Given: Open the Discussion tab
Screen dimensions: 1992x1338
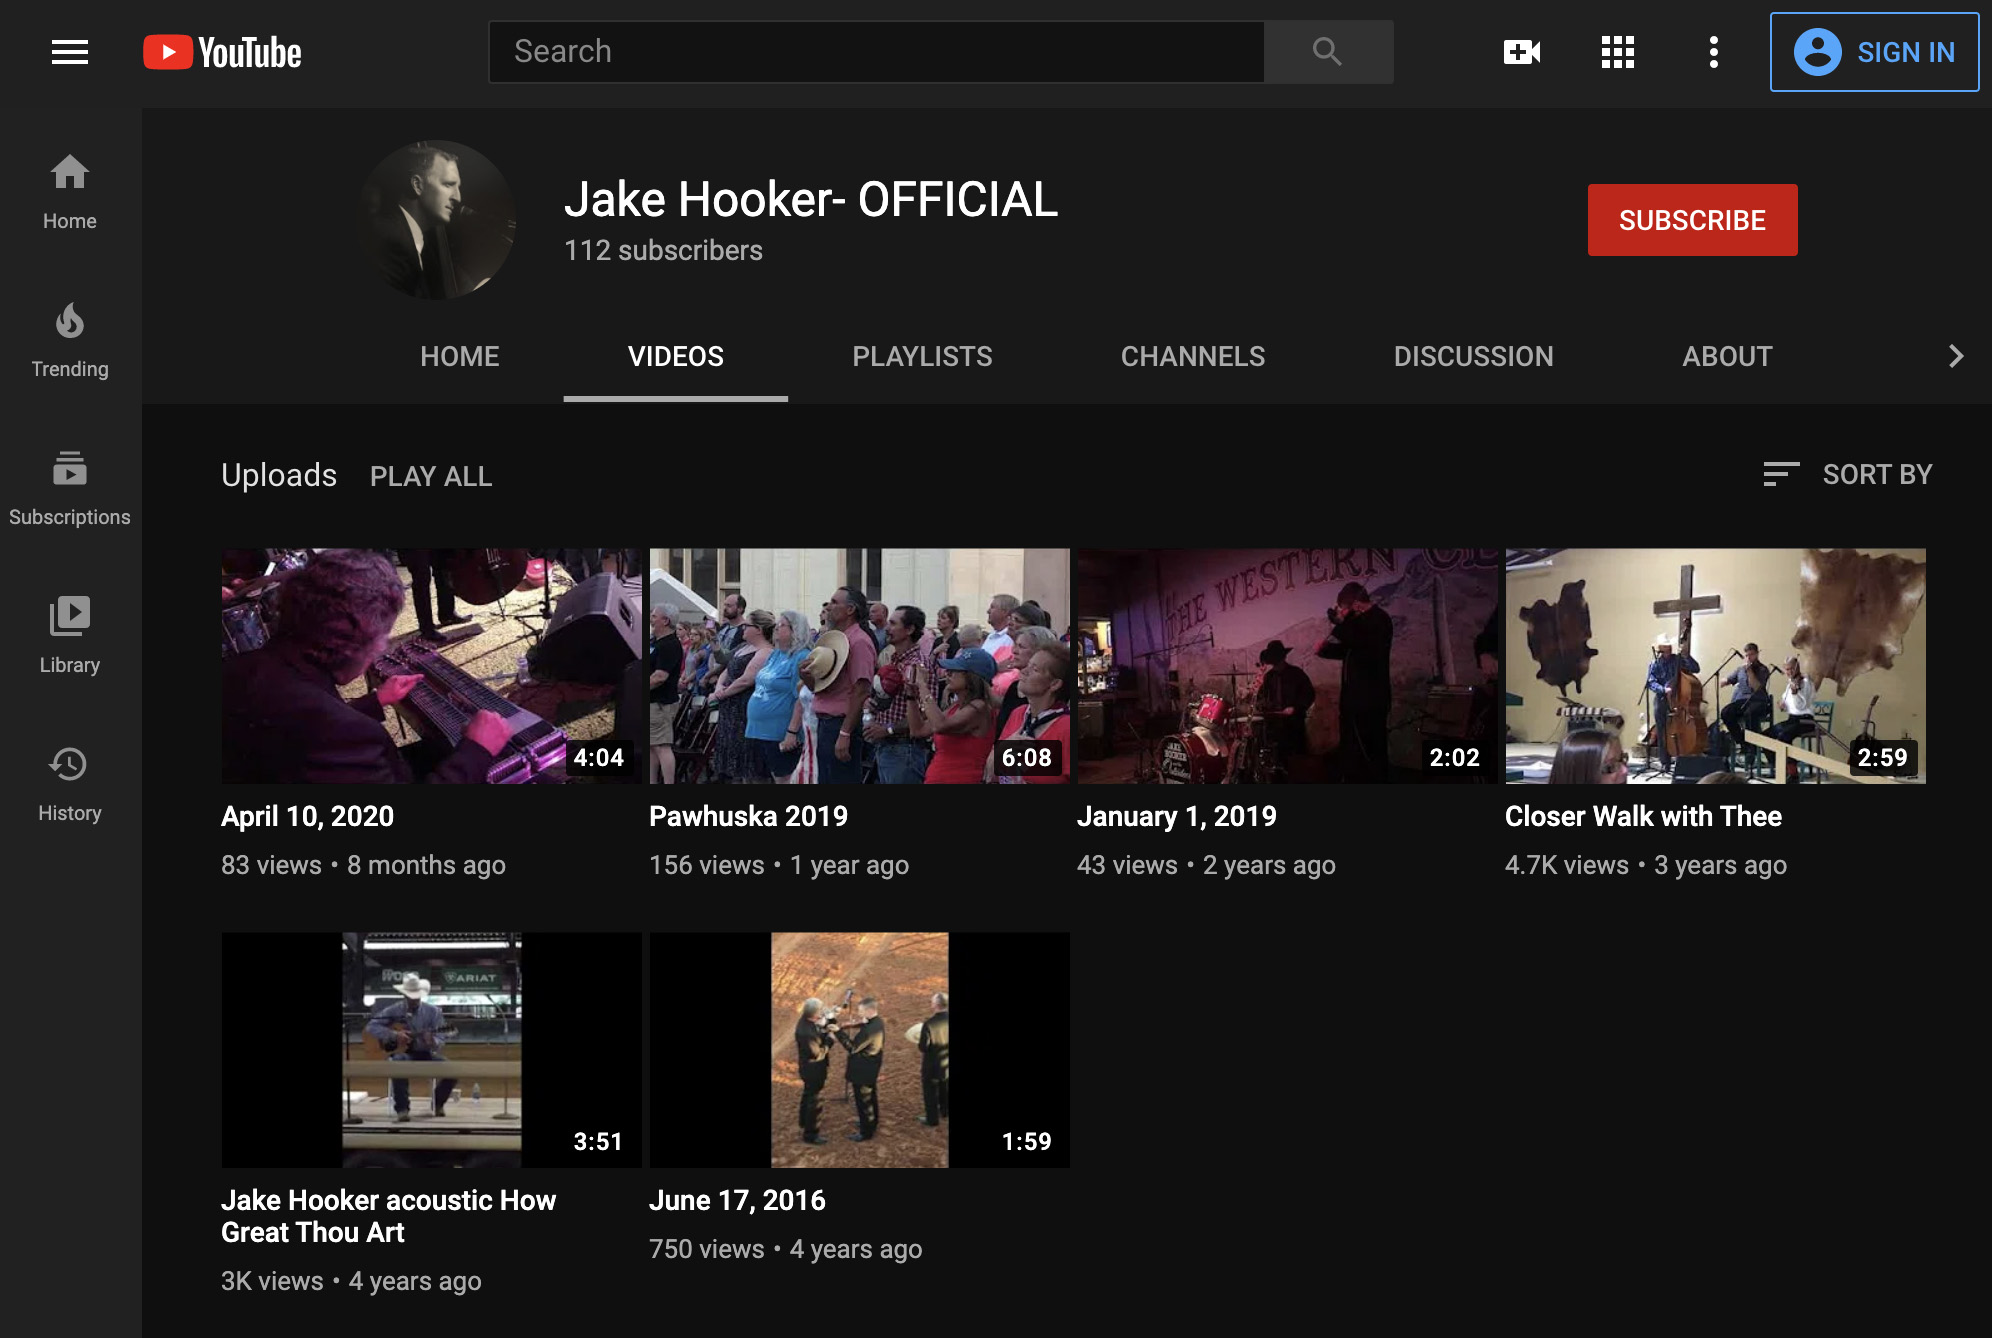Looking at the screenshot, I should coord(1473,356).
